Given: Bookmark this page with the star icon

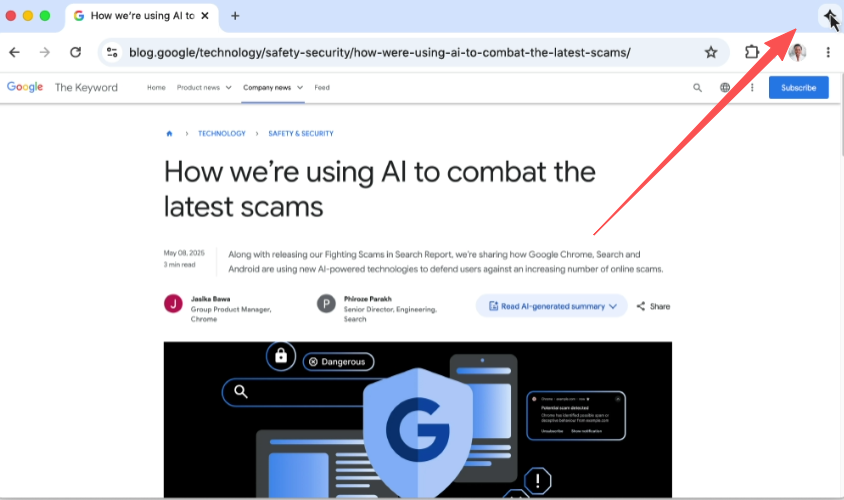Looking at the screenshot, I should (711, 52).
